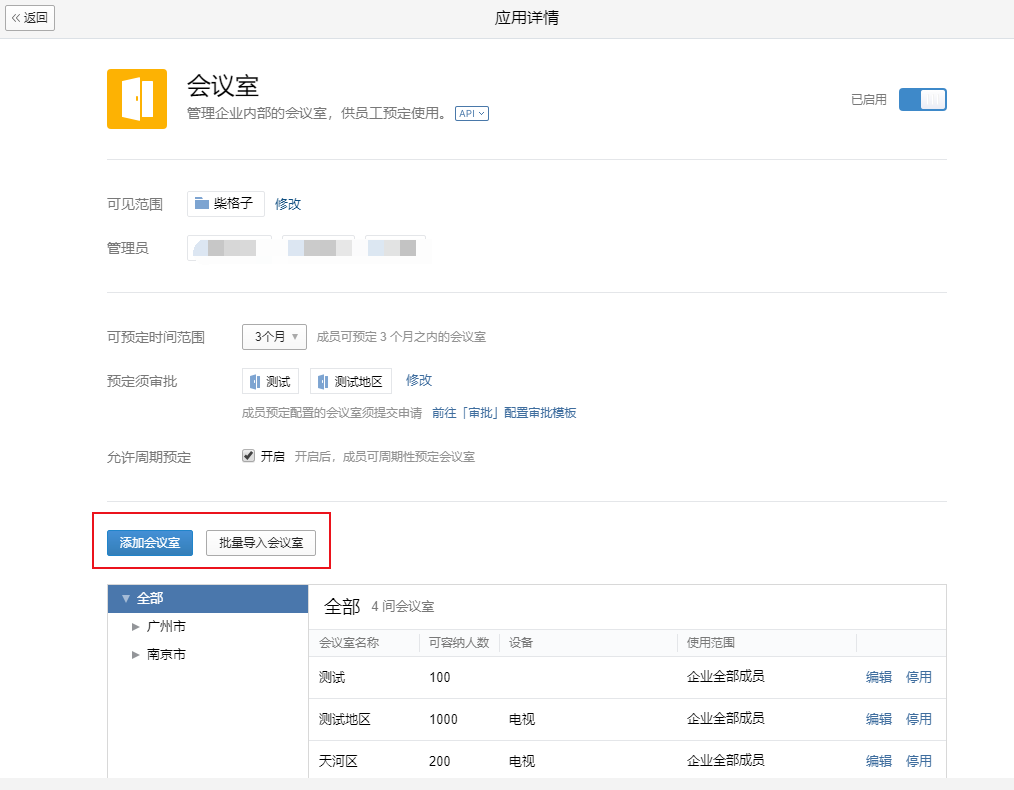1014x790 pixels.
Task: Click 停用 for 天河区 room
Action: 918,761
